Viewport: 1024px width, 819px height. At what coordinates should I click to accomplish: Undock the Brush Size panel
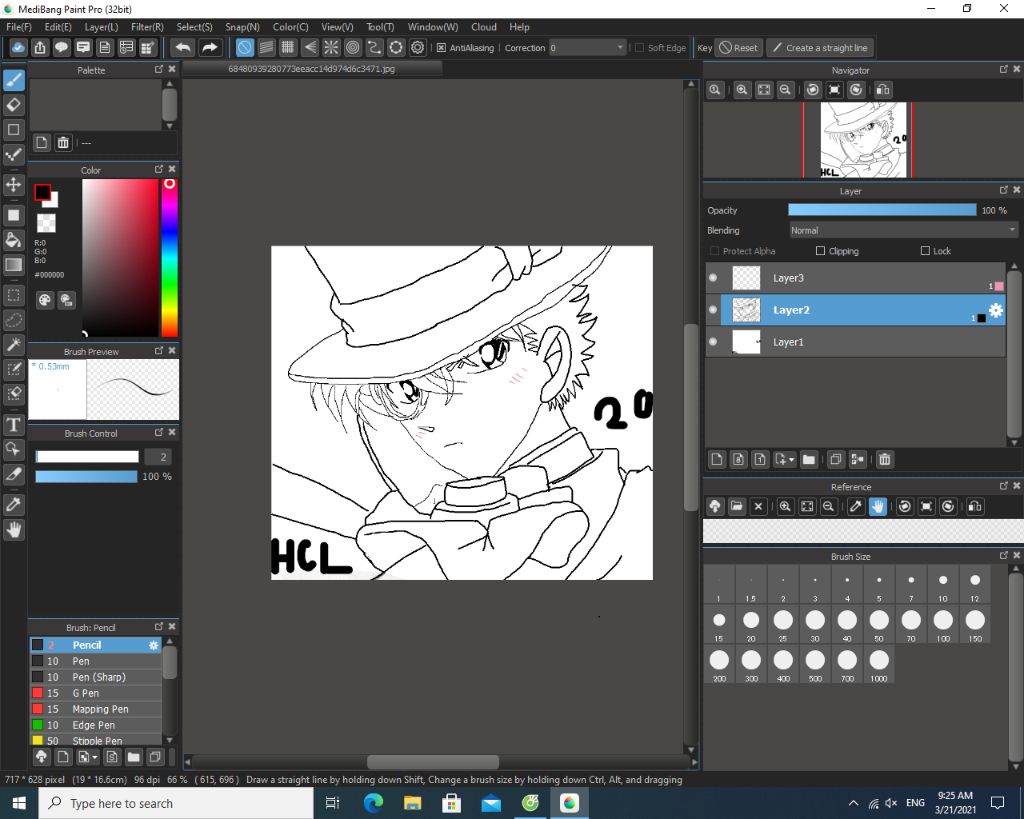[1004, 555]
